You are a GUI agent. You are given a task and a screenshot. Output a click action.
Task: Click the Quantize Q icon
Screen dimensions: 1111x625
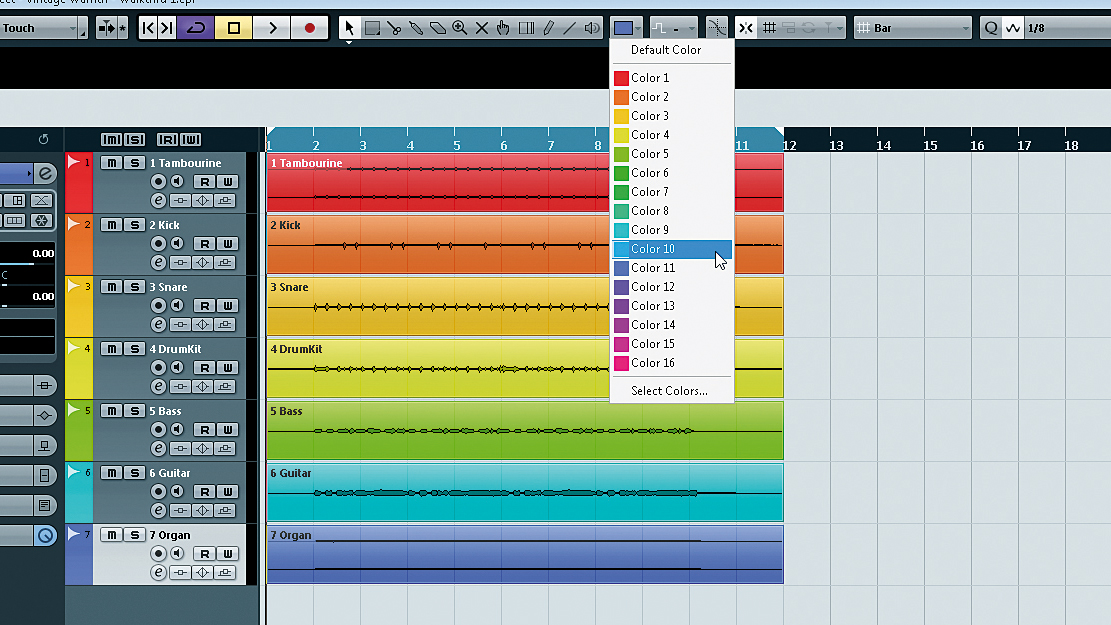coord(991,28)
